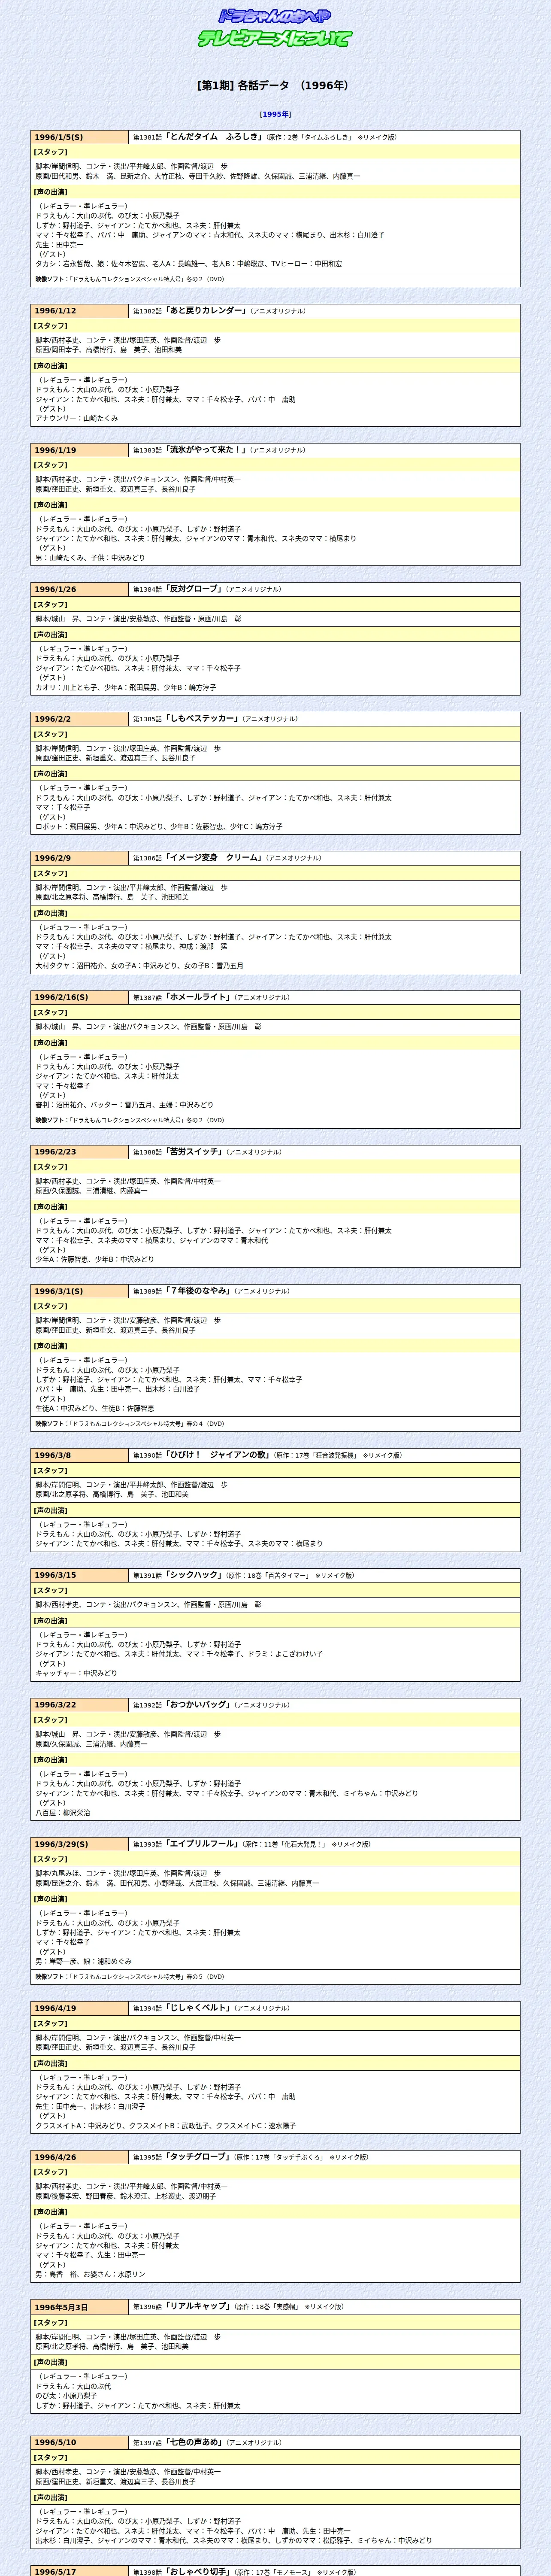Click the episode title エイプリルフール

click(x=202, y=1844)
